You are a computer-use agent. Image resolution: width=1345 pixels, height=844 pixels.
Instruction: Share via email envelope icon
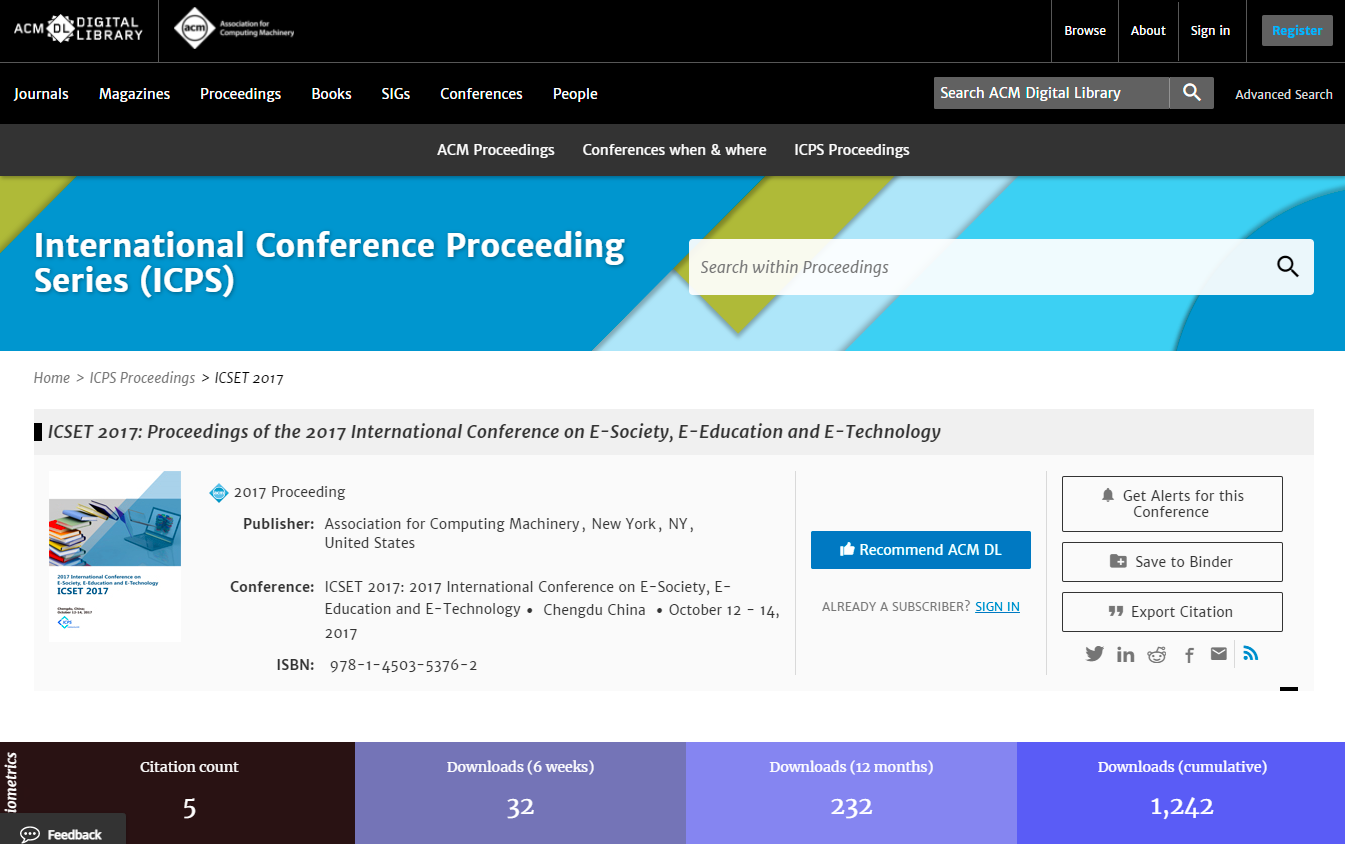tap(1218, 654)
